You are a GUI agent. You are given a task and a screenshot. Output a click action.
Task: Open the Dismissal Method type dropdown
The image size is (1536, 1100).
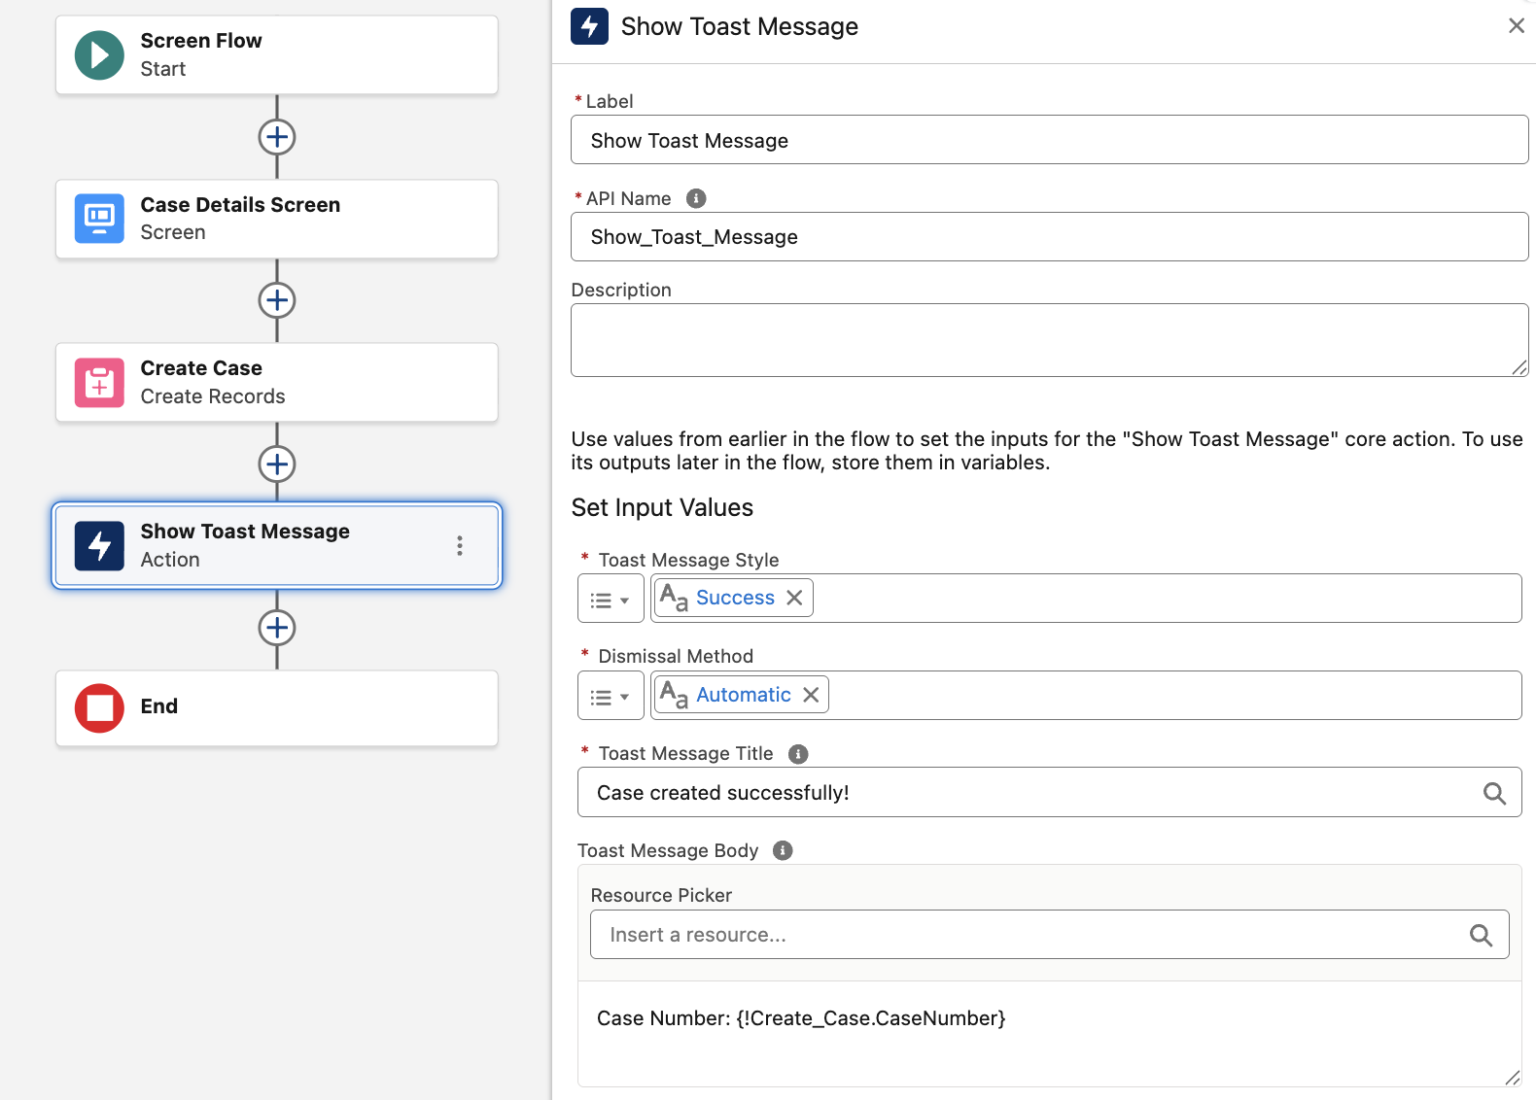pyautogui.click(x=610, y=696)
